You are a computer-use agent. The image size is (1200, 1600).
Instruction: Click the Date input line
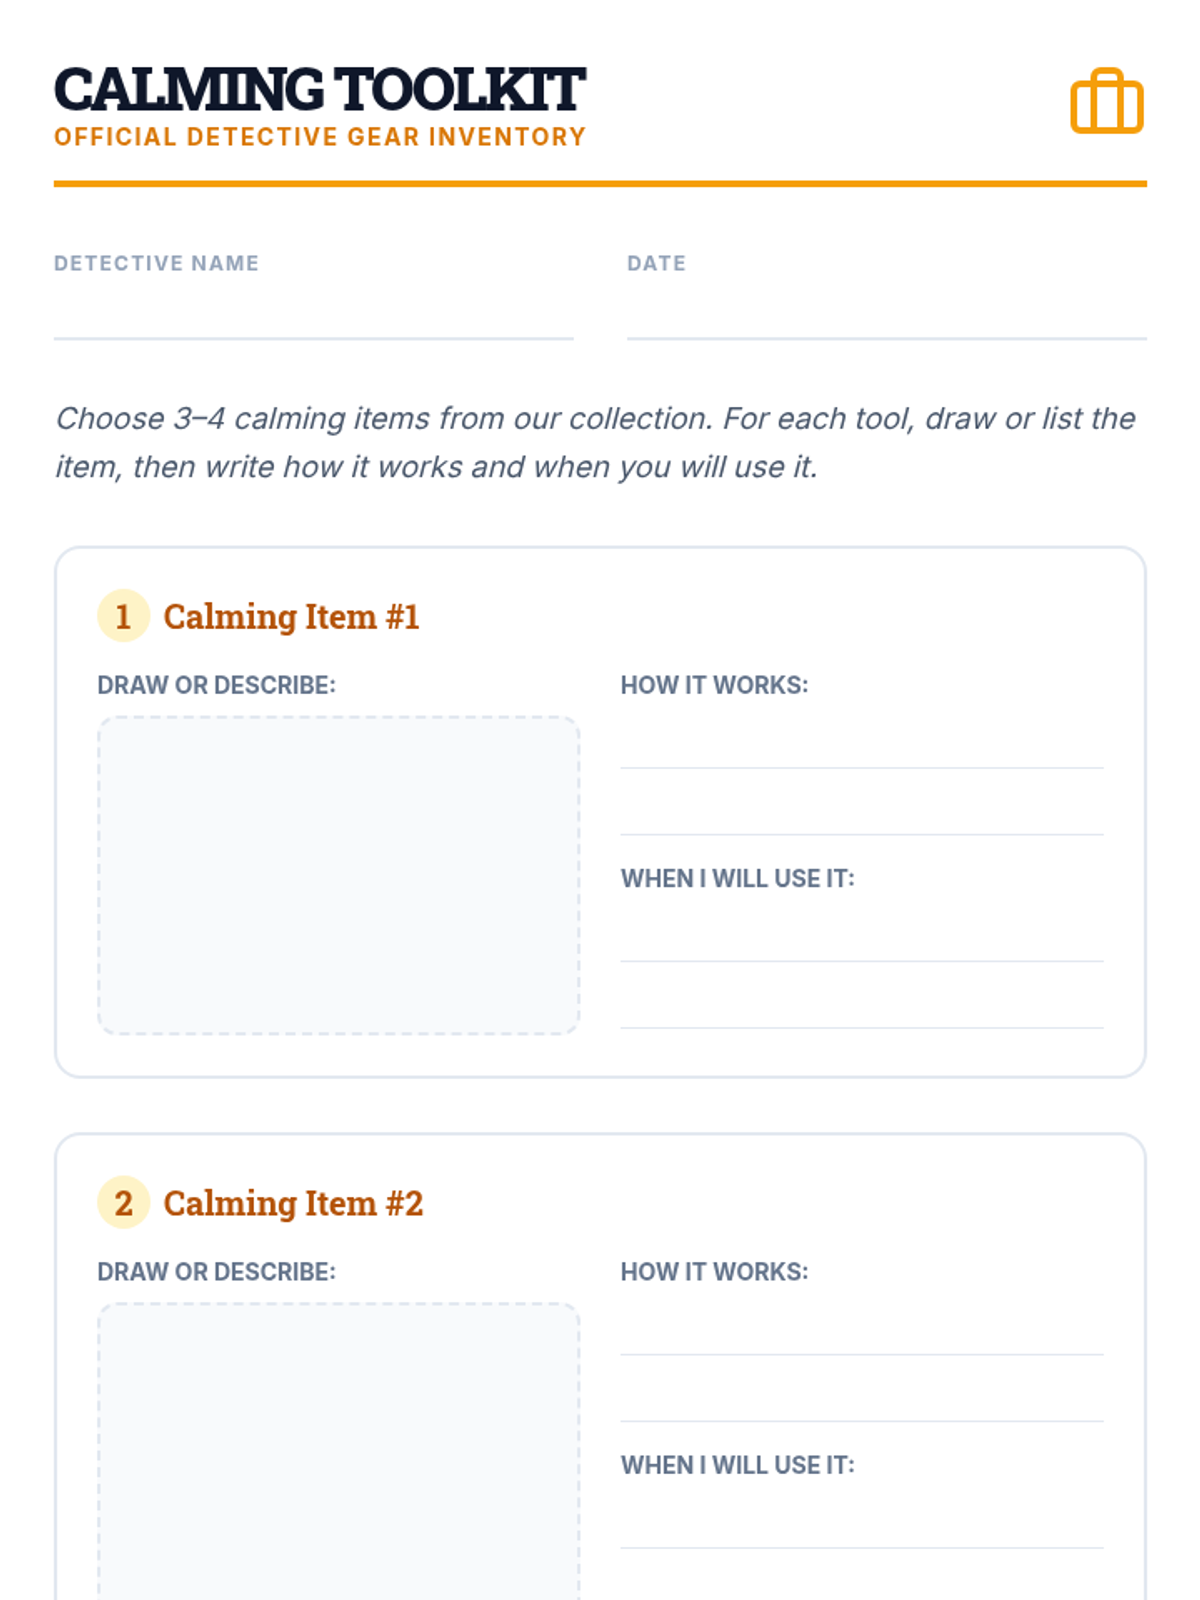click(x=886, y=318)
